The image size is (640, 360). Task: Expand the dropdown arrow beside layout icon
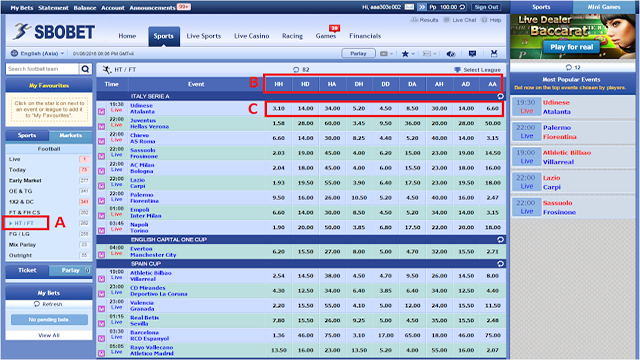(x=435, y=54)
